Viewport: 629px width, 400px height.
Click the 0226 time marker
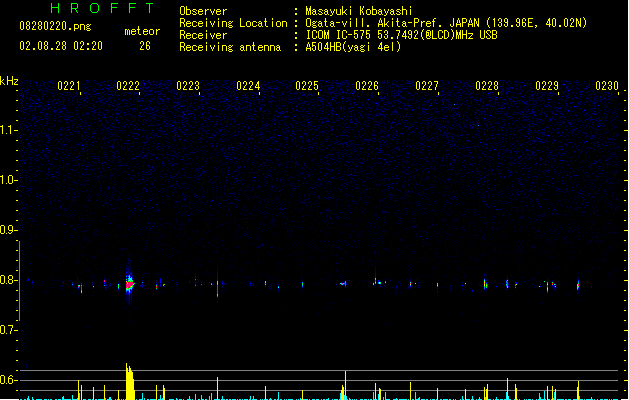point(367,86)
